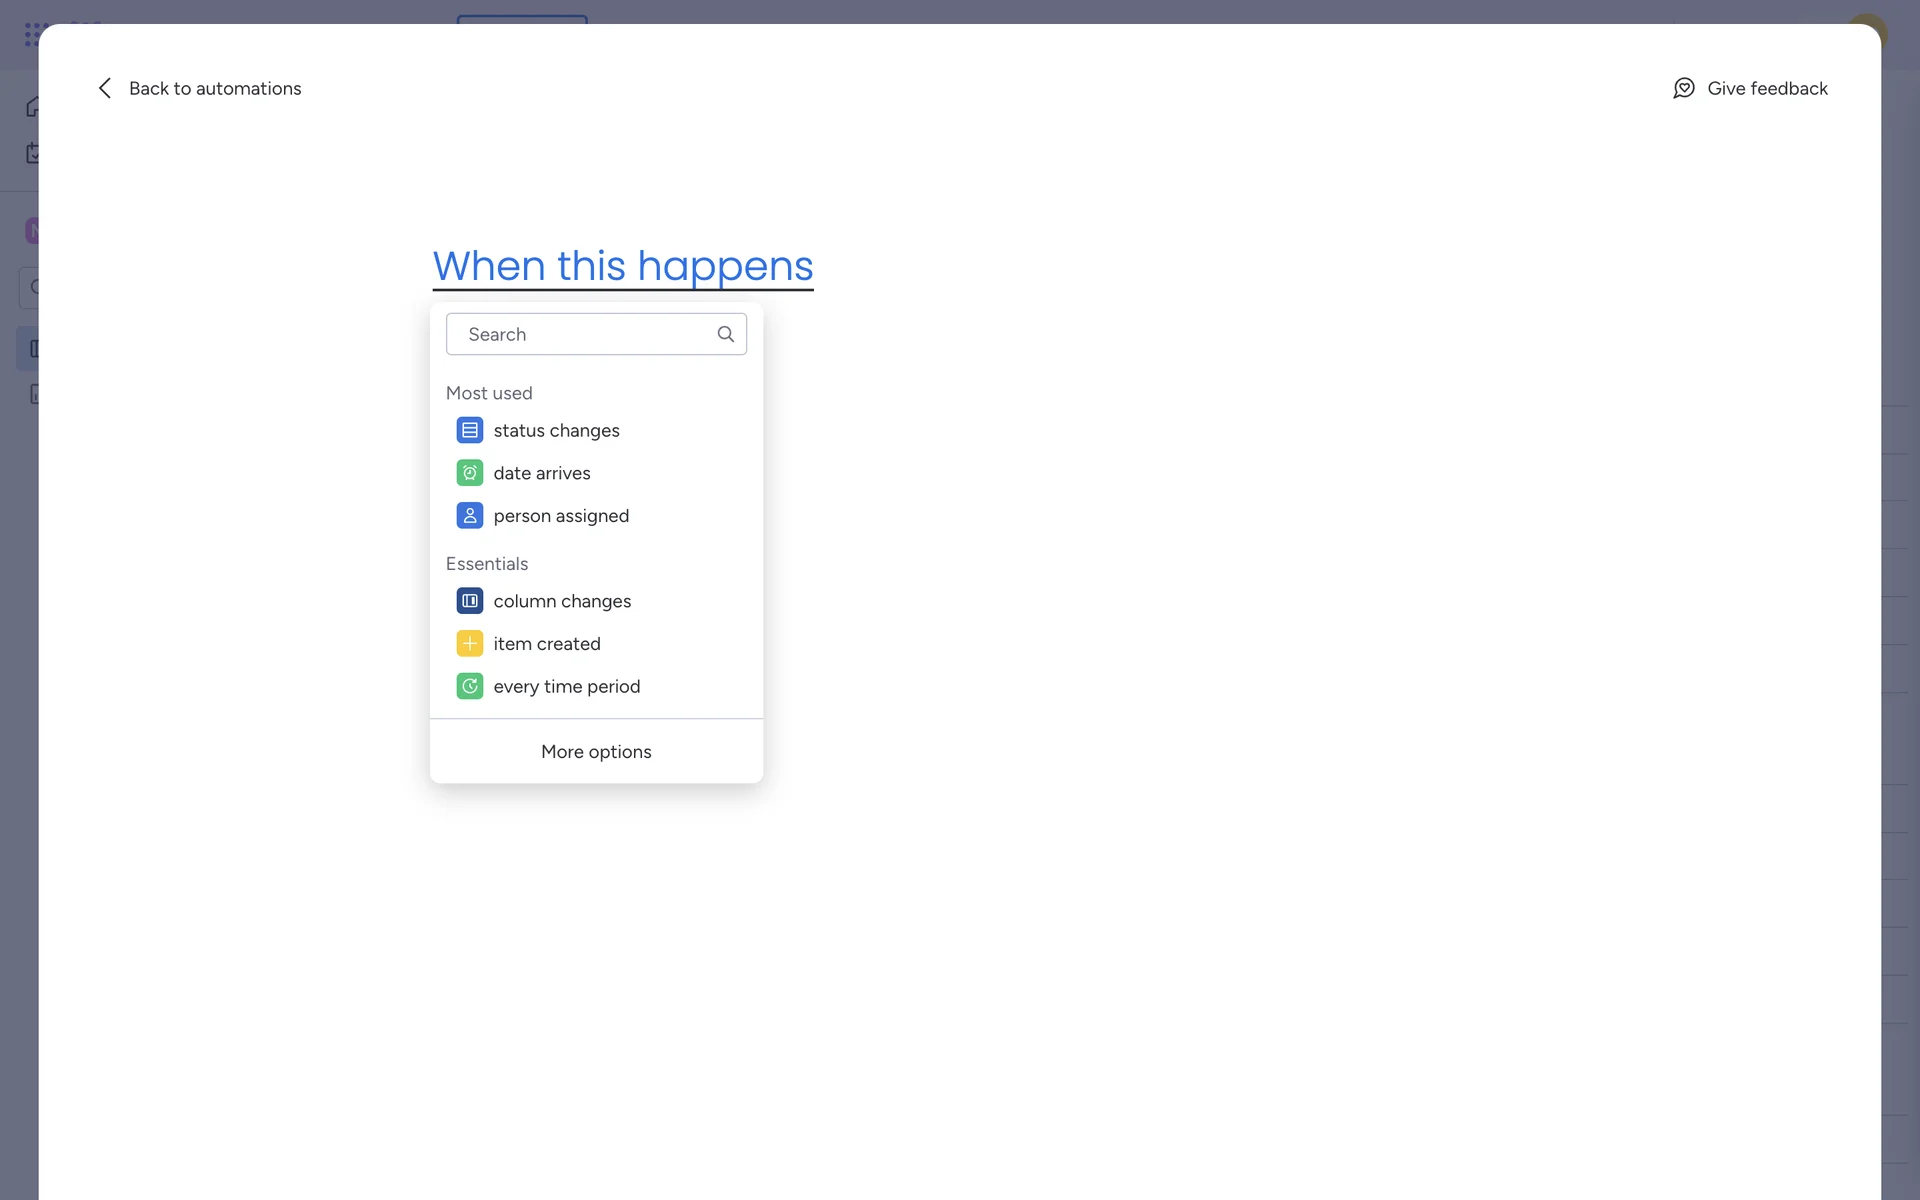The width and height of the screenshot is (1920, 1200).
Task: Go Back to automations
Action: point(214,88)
